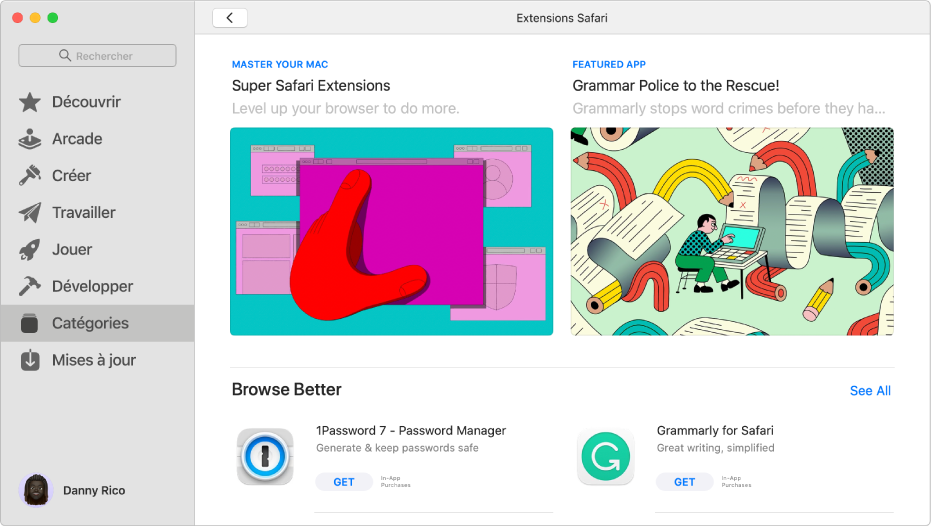Click the Grammar Police to the Rescue! headline

[x=676, y=85]
